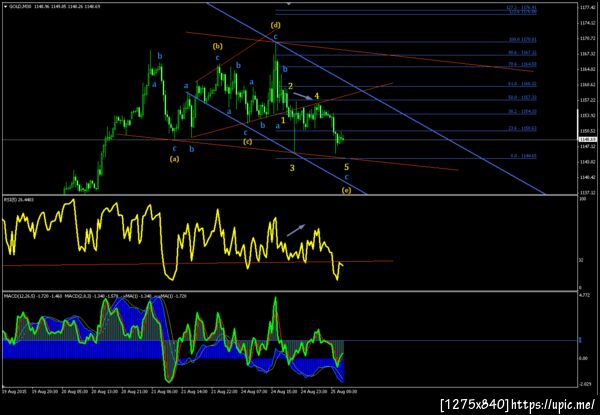Select the yellow wave number 1 label
This screenshot has width=600, height=415.
(283, 120)
